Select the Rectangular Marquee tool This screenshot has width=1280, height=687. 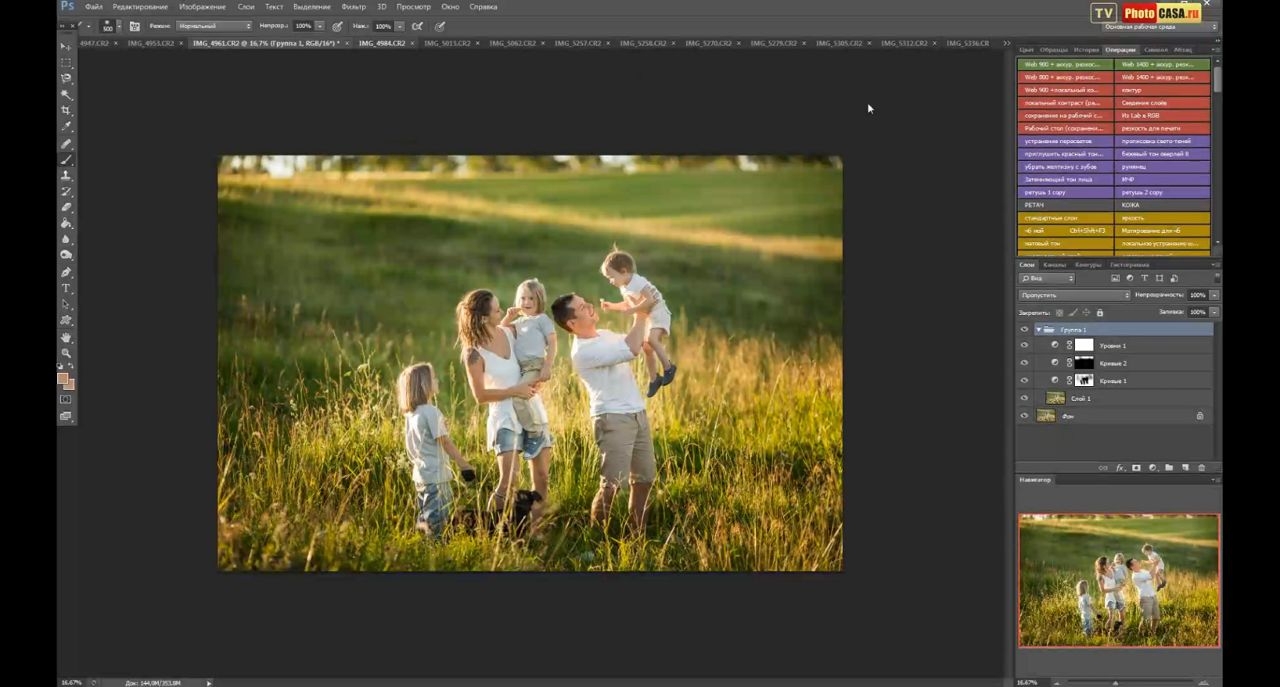point(66,62)
